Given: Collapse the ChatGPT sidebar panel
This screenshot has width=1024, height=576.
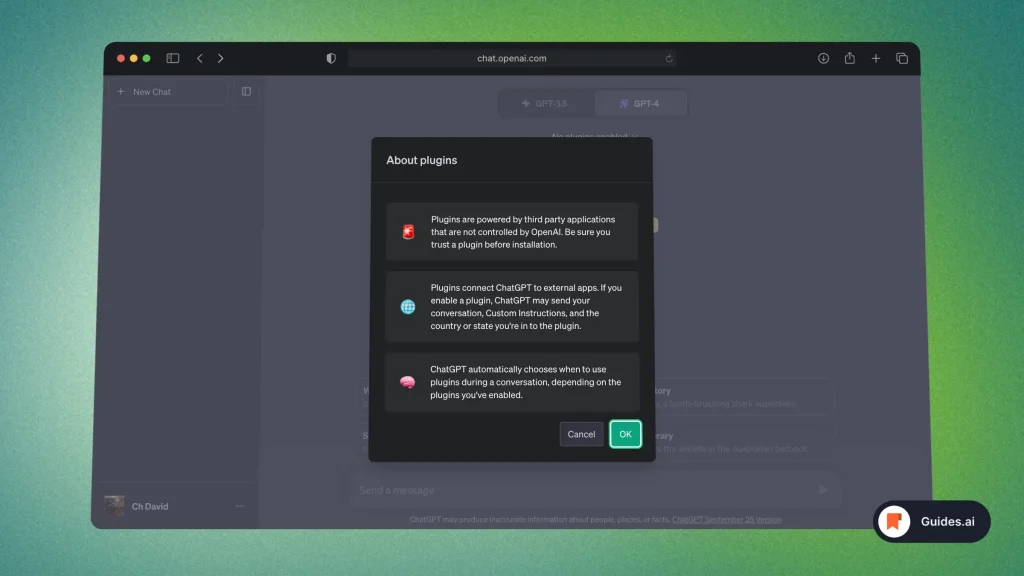Looking at the screenshot, I should coord(246,91).
